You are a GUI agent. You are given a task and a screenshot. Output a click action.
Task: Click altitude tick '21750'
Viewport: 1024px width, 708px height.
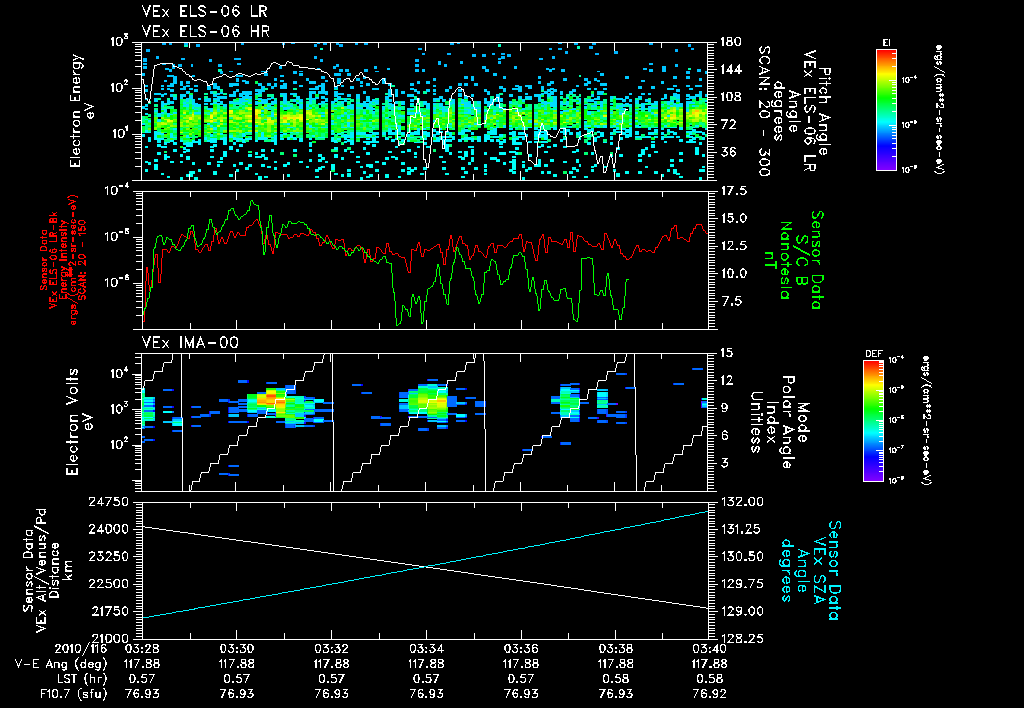[108, 611]
